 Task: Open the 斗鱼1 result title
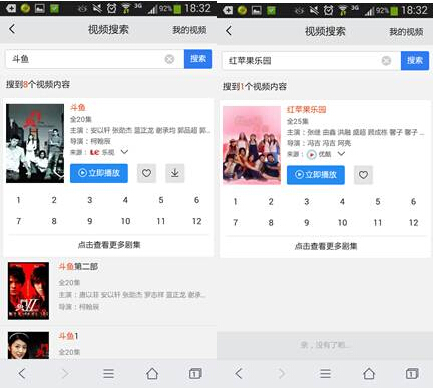68,336
